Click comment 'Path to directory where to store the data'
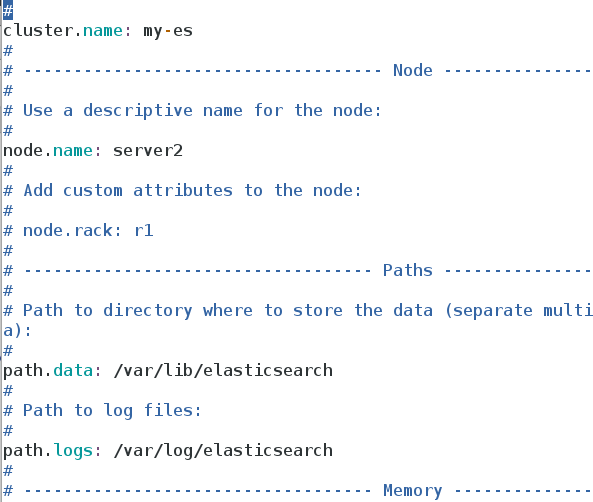The image size is (593, 502). coord(228,311)
